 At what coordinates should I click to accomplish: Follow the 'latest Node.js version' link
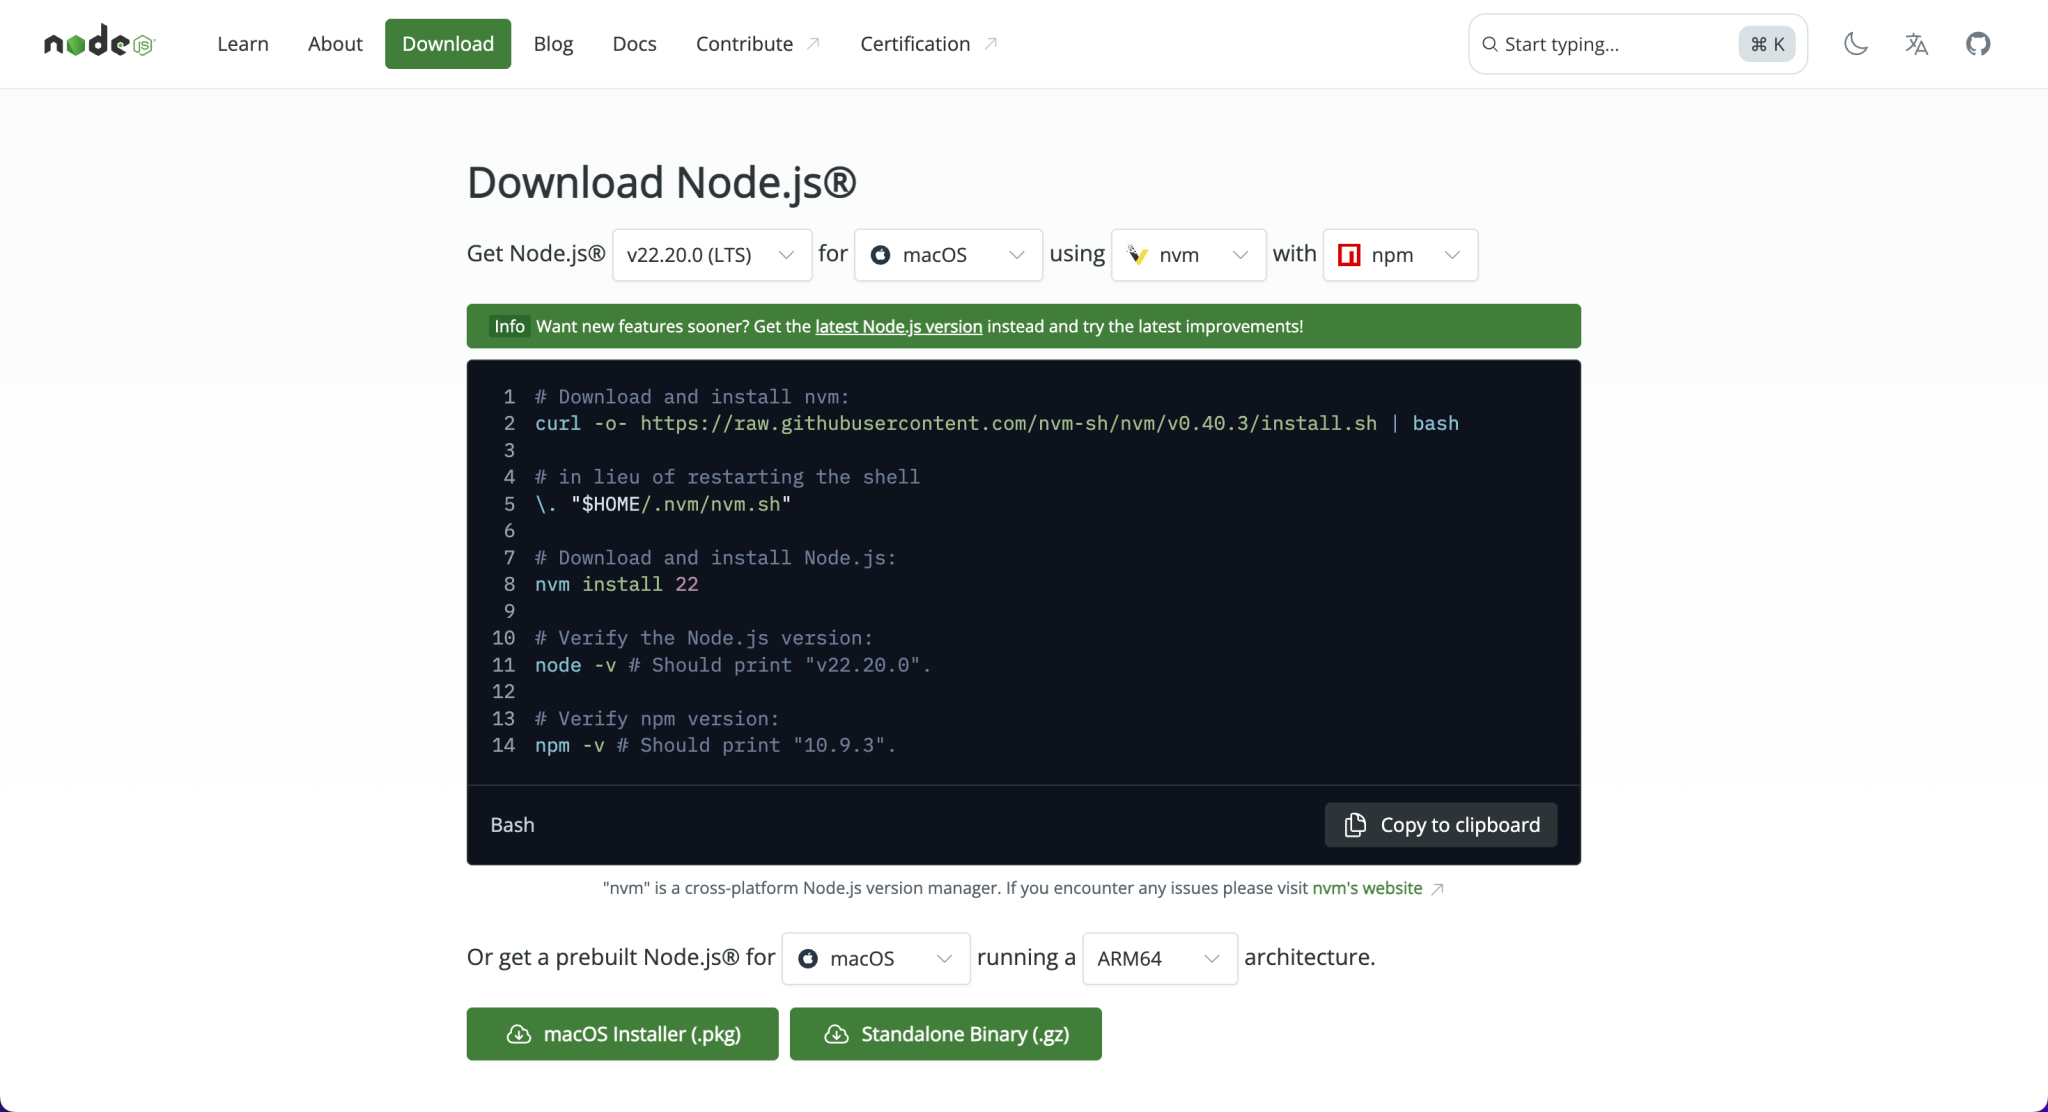click(898, 326)
